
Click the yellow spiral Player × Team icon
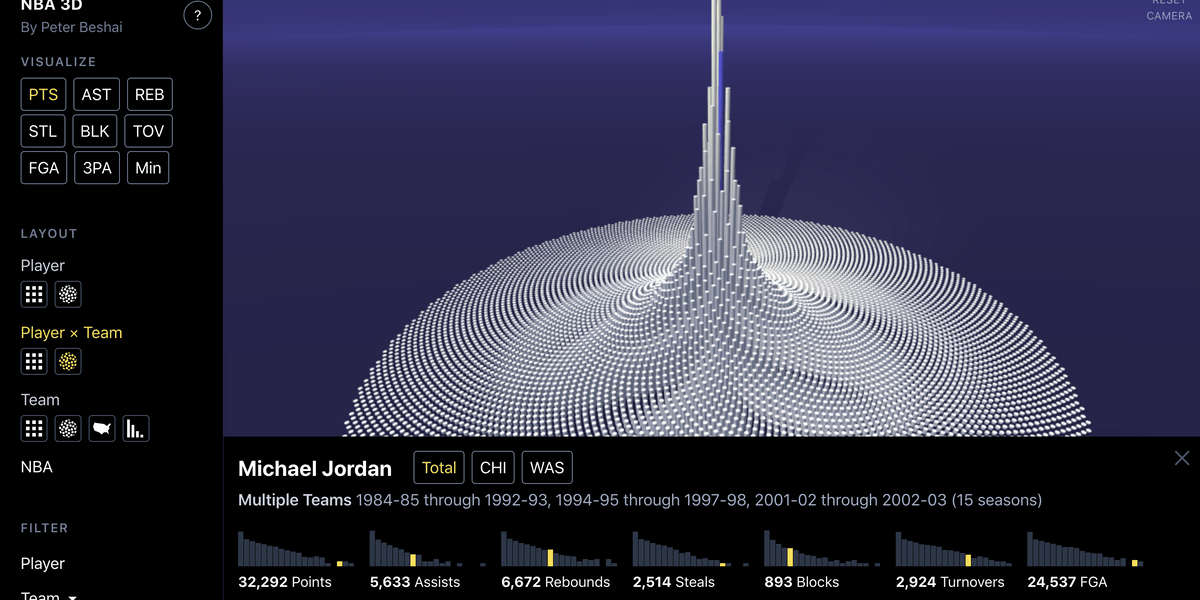[68, 361]
